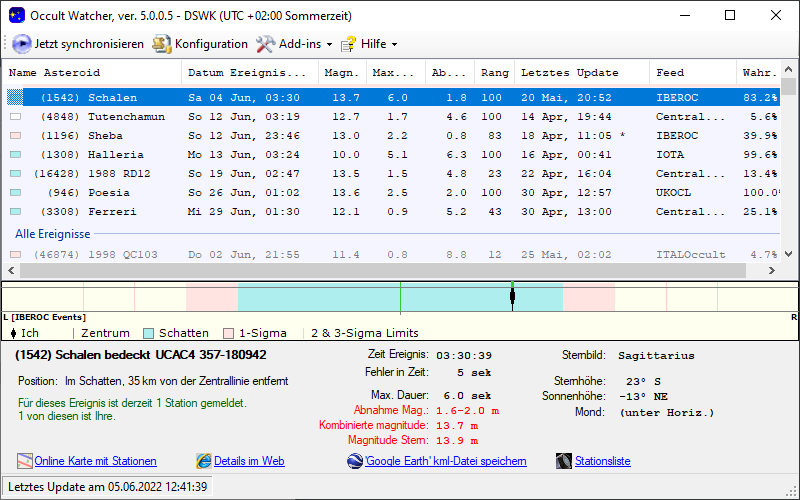
Task: Click the Details im Web browser icon
Action: (204, 461)
